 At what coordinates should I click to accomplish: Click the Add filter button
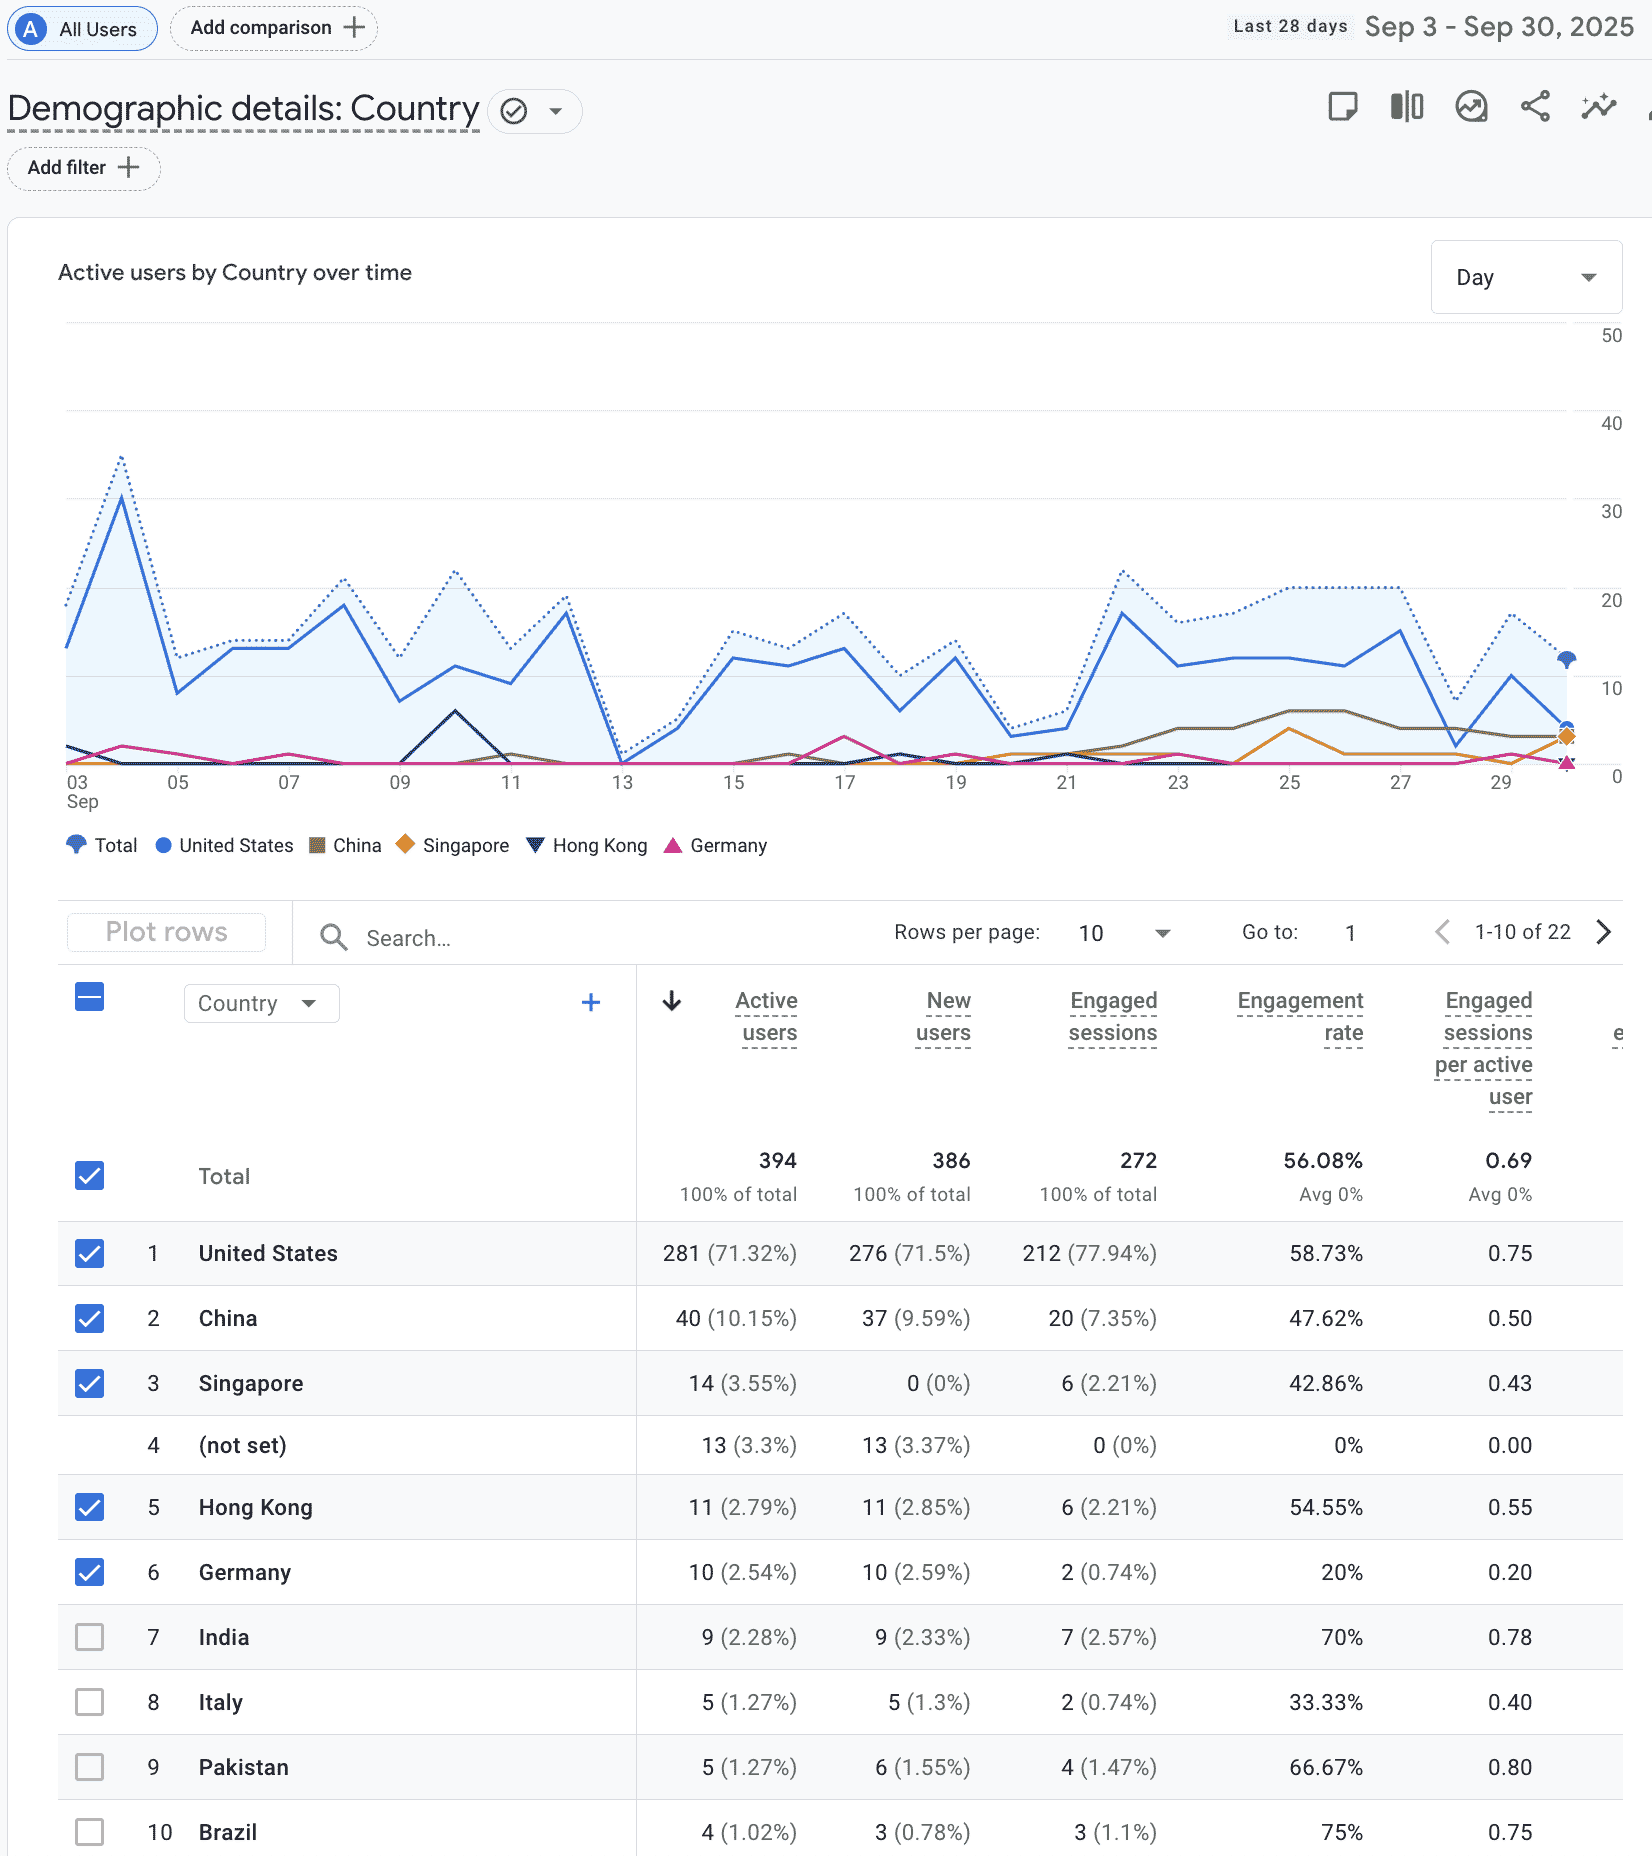(84, 168)
